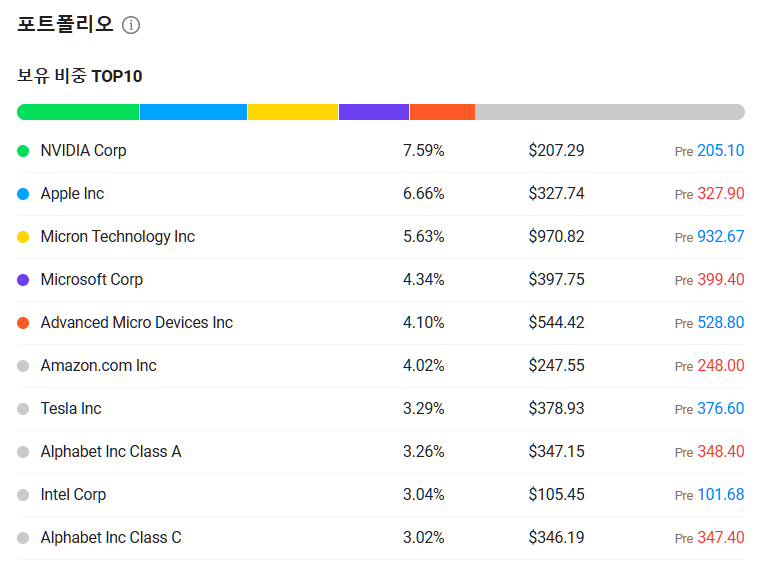Open NVIDIA Corp stock
This screenshot has width=761, height=568.
coord(83,151)
